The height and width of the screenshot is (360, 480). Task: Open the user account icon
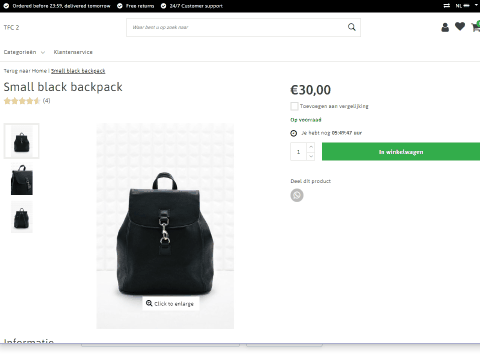tap(445, 27)
